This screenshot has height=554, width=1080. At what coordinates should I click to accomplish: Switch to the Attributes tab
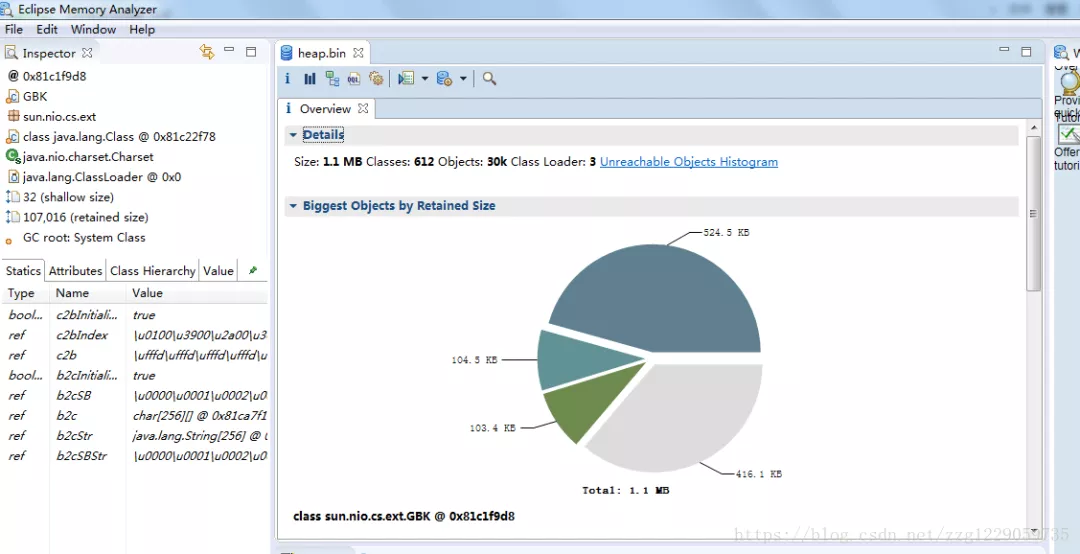tap(76, 271)
